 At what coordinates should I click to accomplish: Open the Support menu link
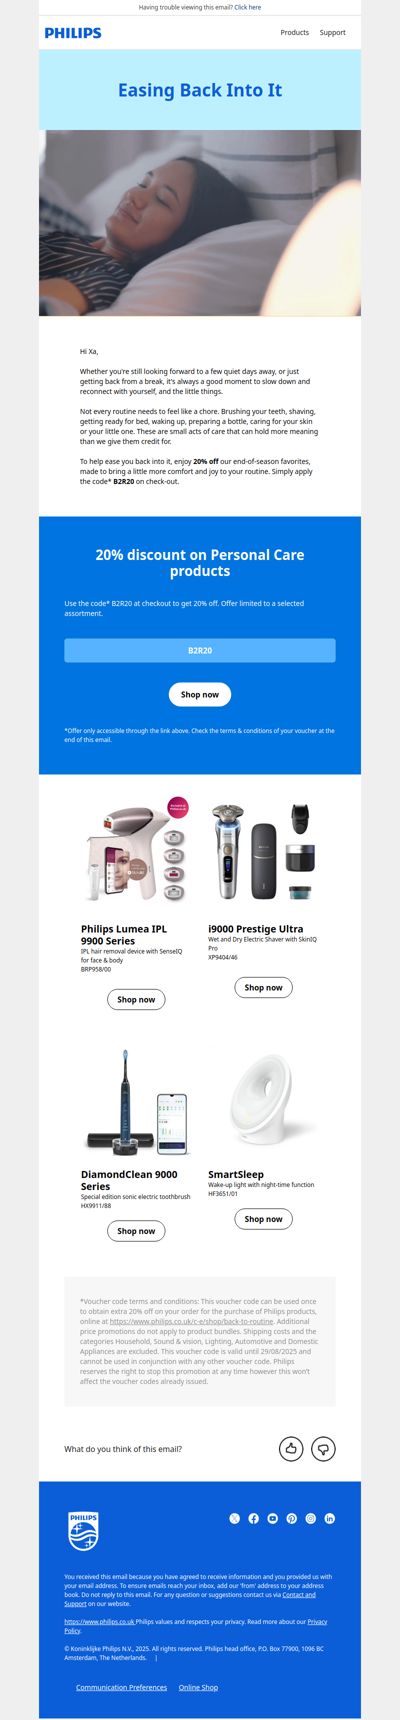tap(332, 33)
